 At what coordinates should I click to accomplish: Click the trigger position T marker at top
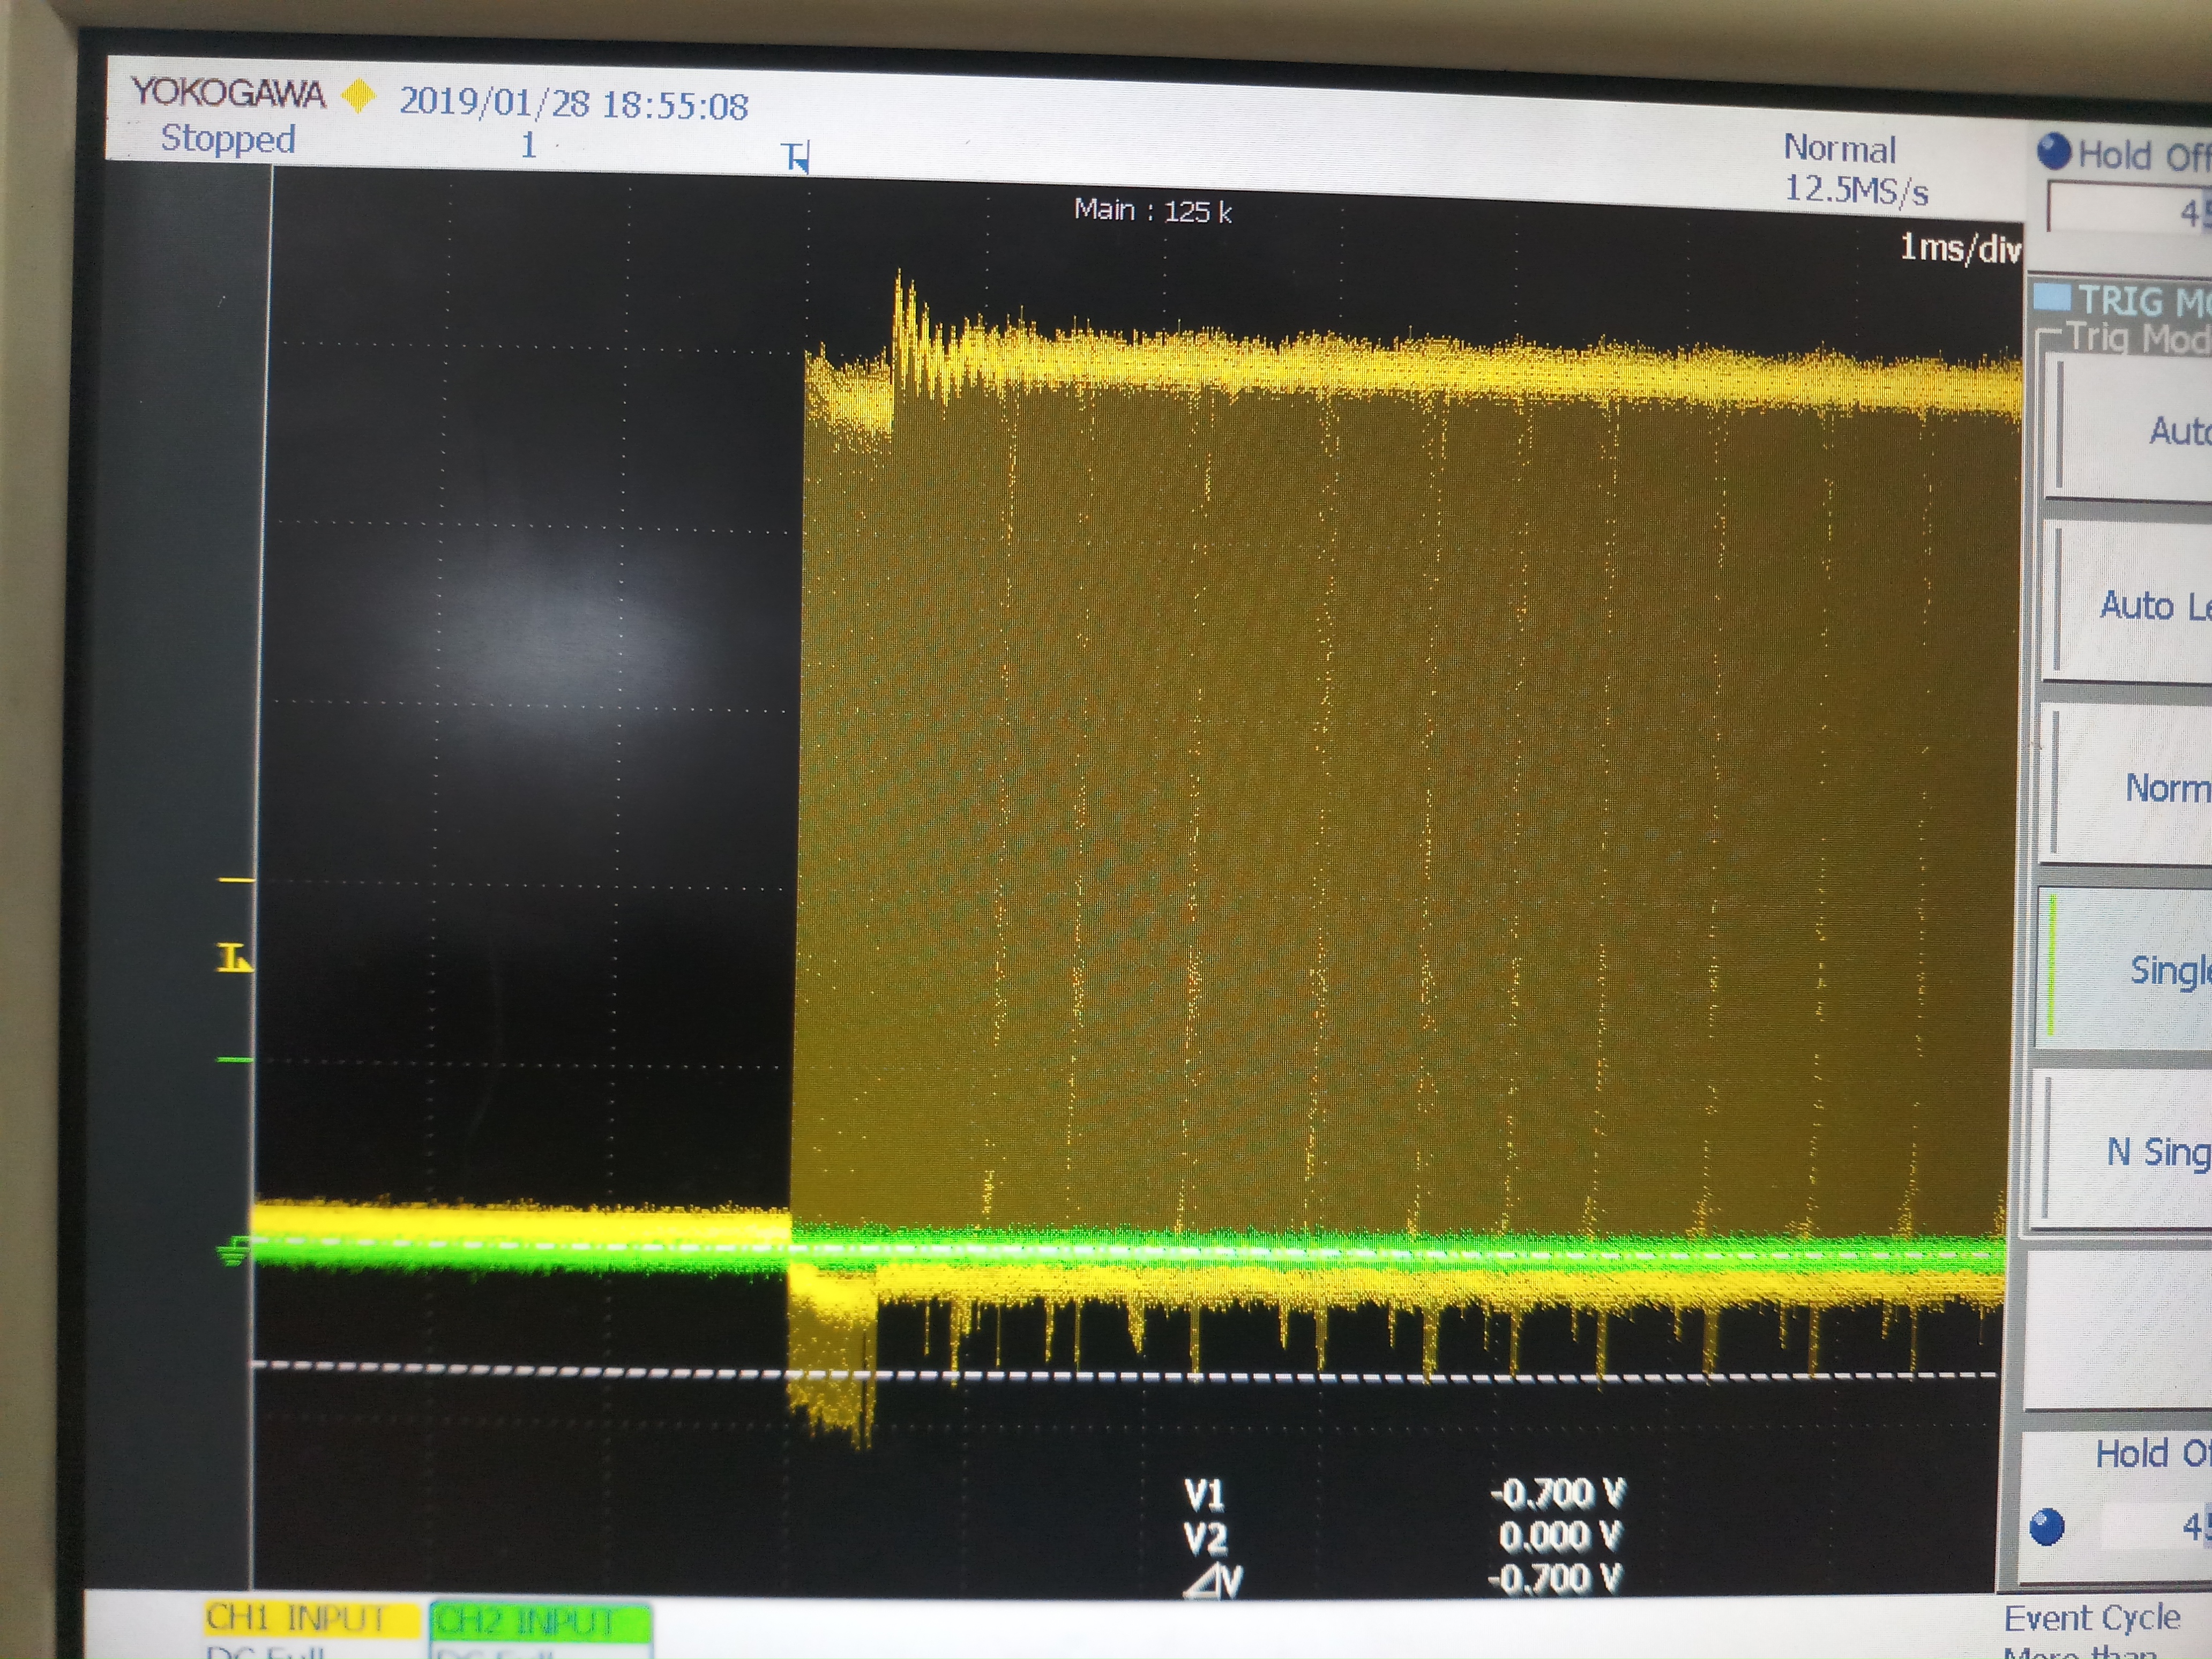[795, 157]
